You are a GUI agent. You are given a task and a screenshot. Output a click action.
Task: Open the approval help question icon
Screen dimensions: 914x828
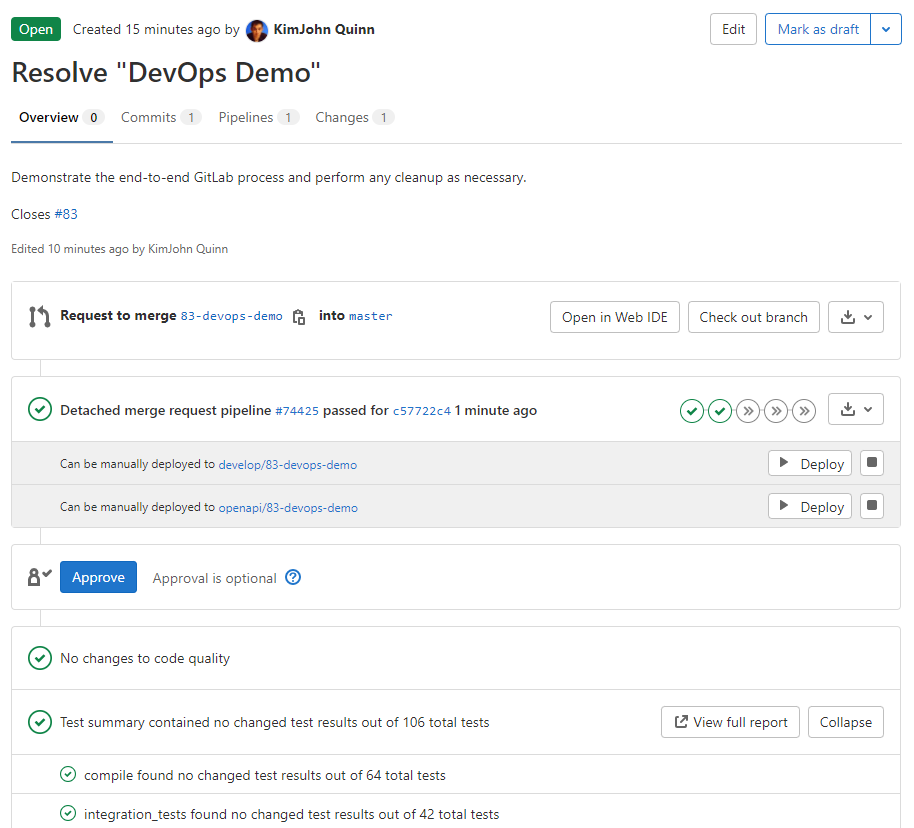coord(293,578)
